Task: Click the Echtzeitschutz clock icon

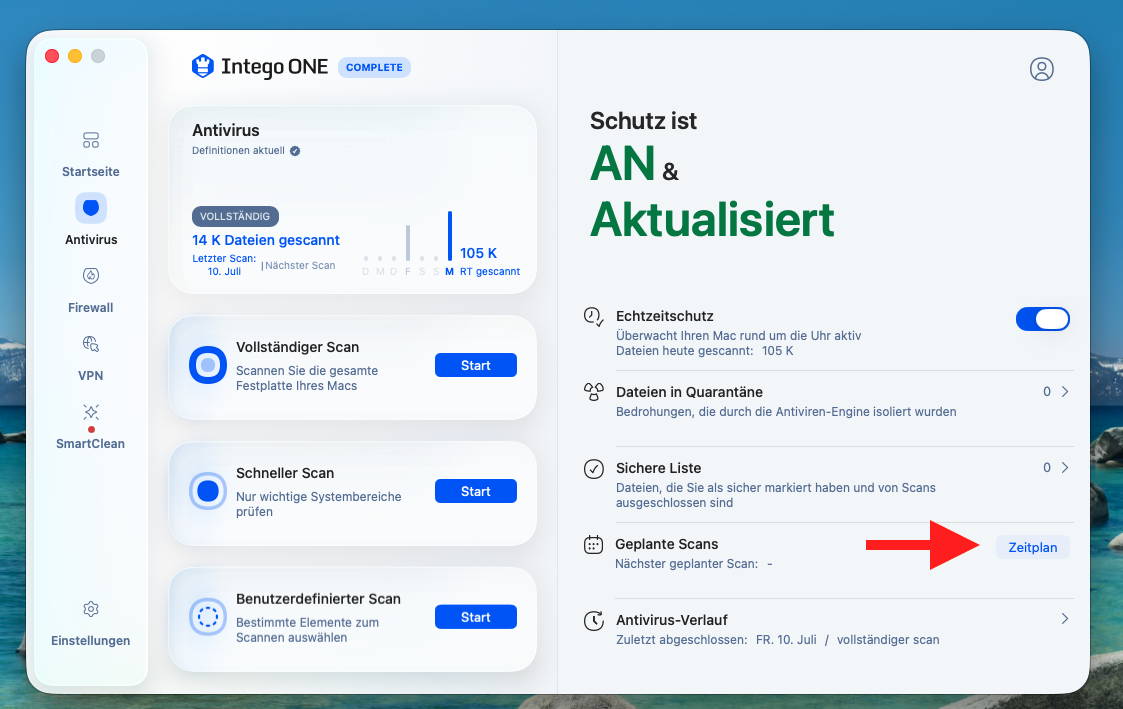Action: coord(594,317)
